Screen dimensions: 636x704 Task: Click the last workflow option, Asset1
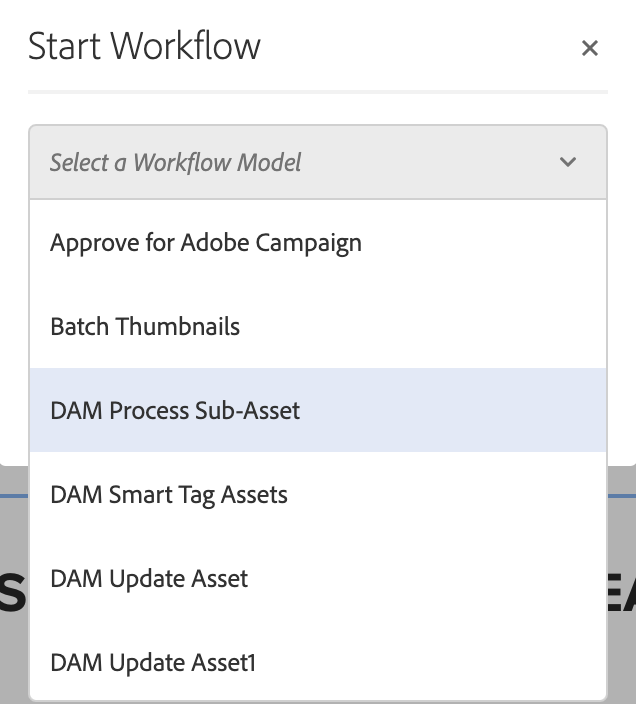coord(153,663)
